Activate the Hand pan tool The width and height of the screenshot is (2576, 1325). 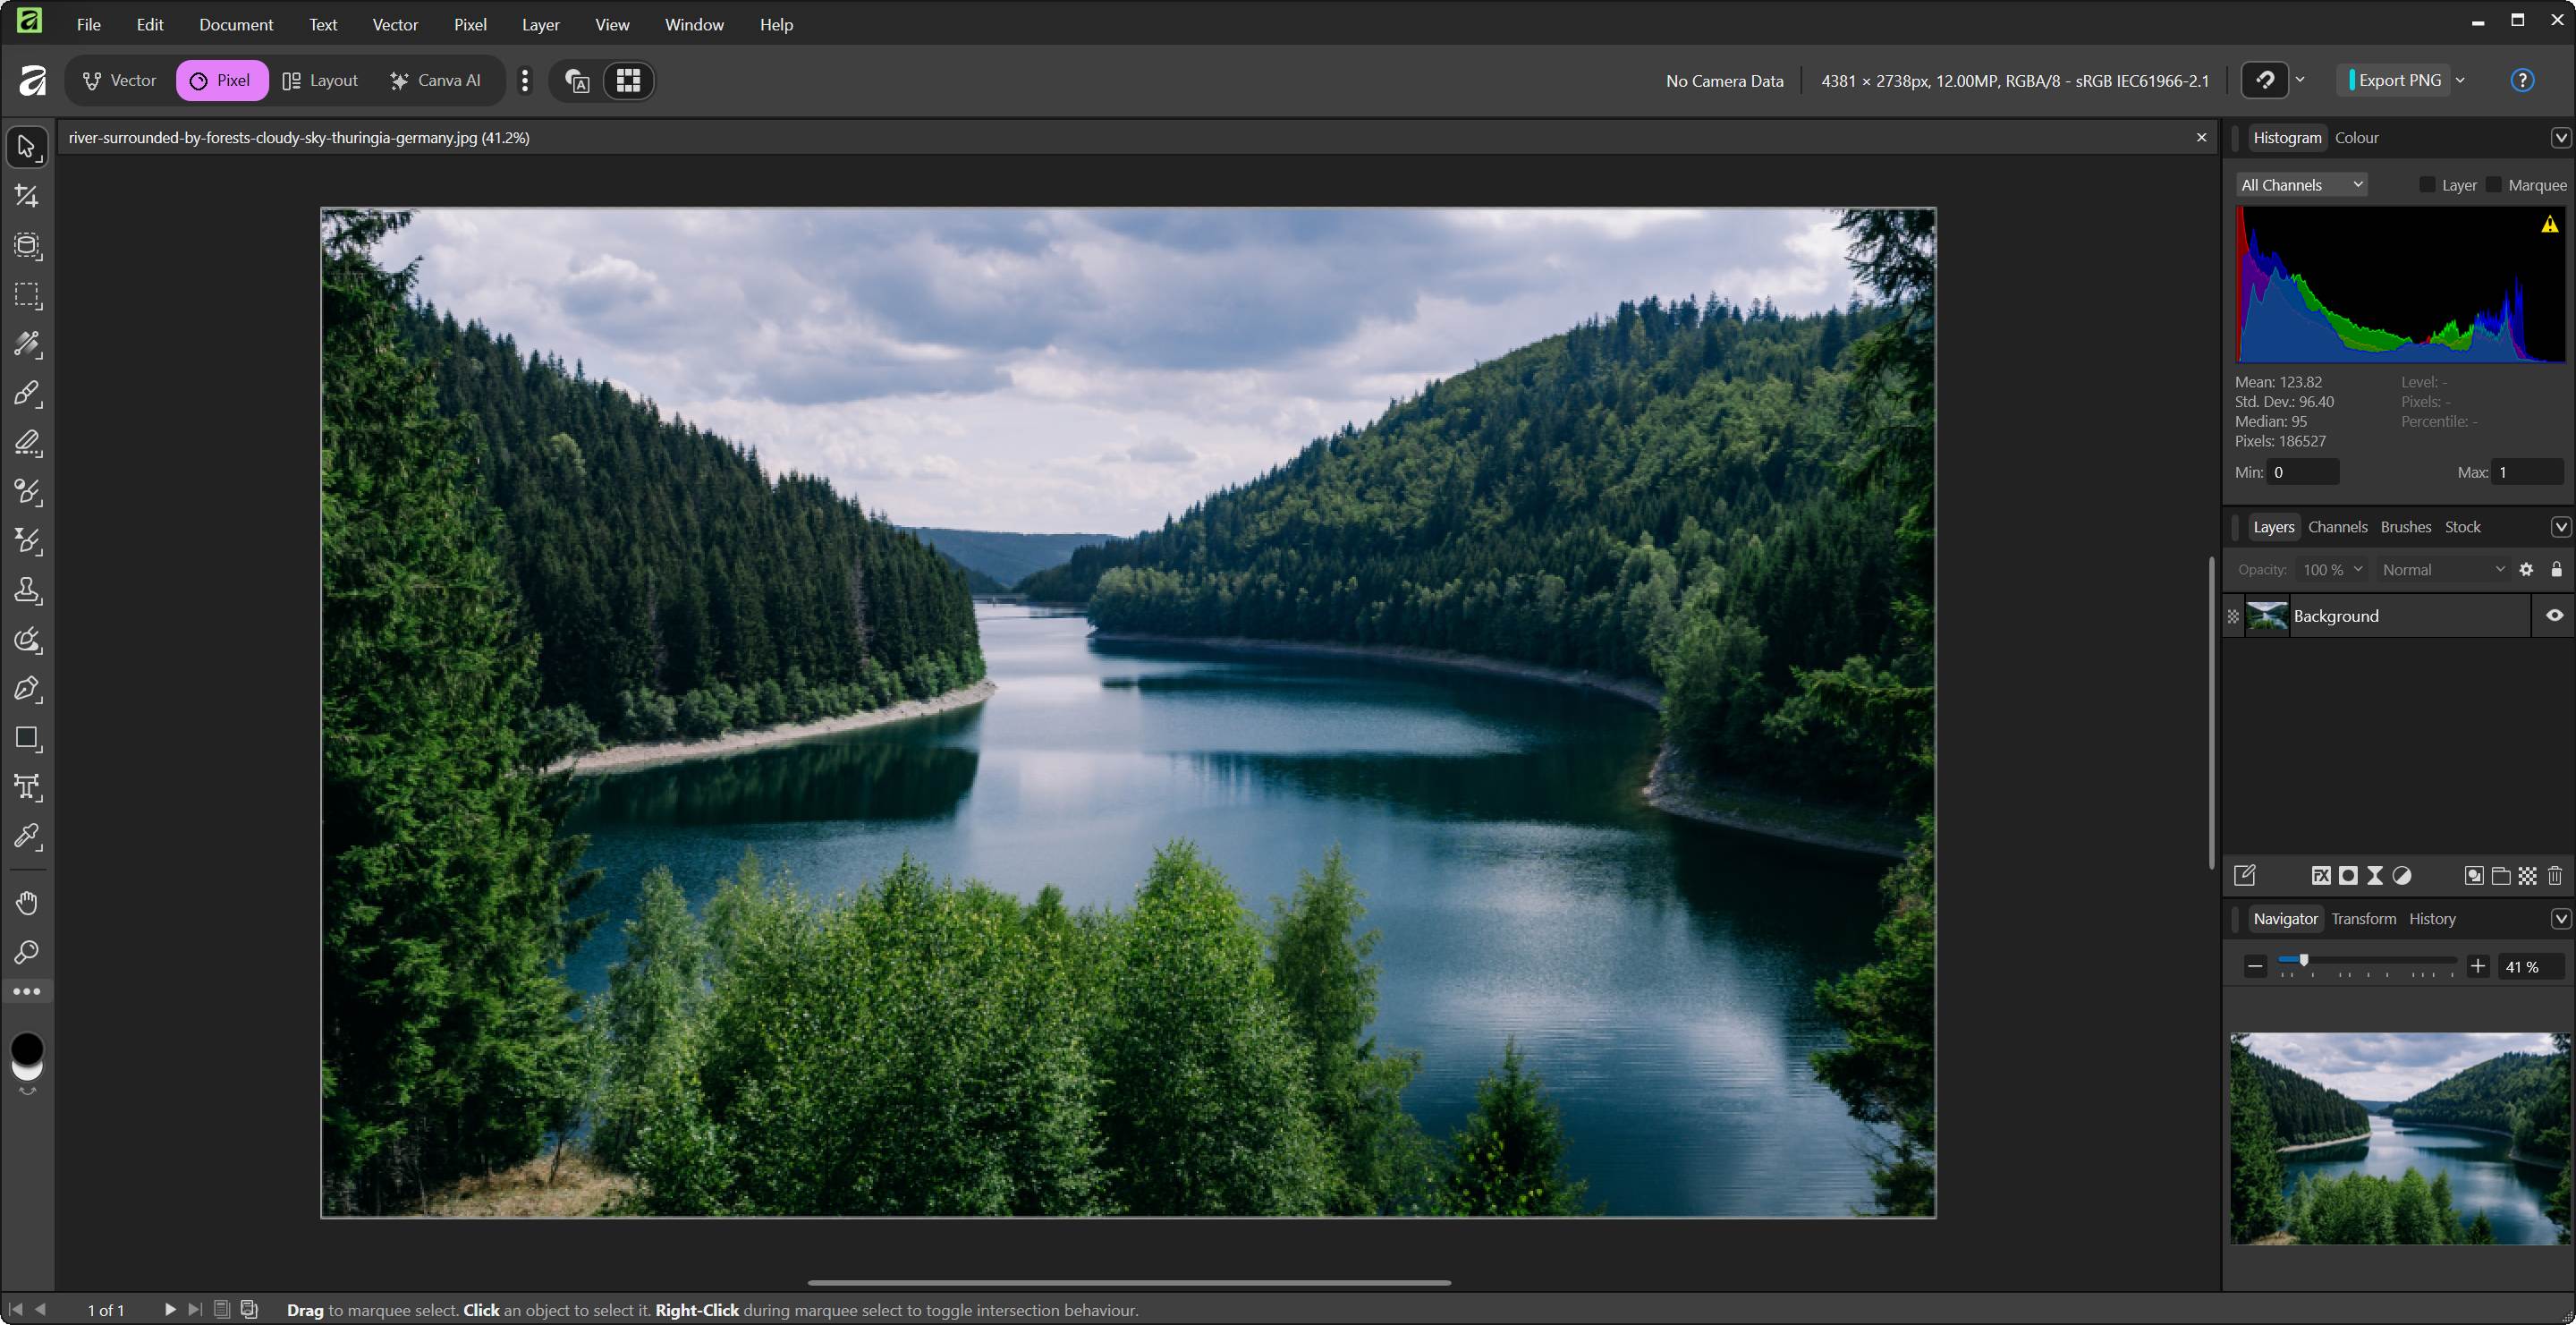pyautogui.click(x=27, y=903)
